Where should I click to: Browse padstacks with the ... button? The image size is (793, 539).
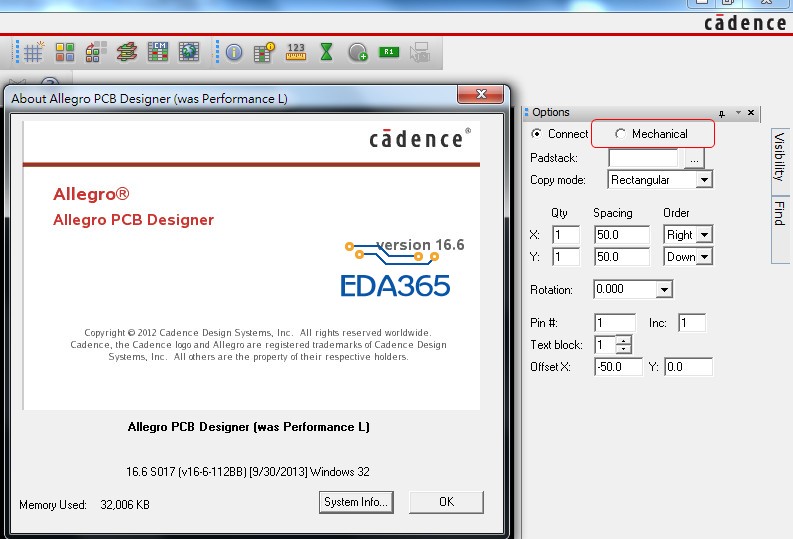(694, 159)
